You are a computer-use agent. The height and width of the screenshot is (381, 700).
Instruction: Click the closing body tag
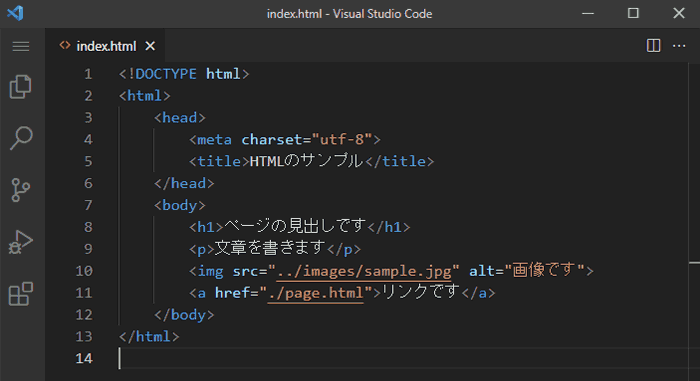click(x=184, y=314)
